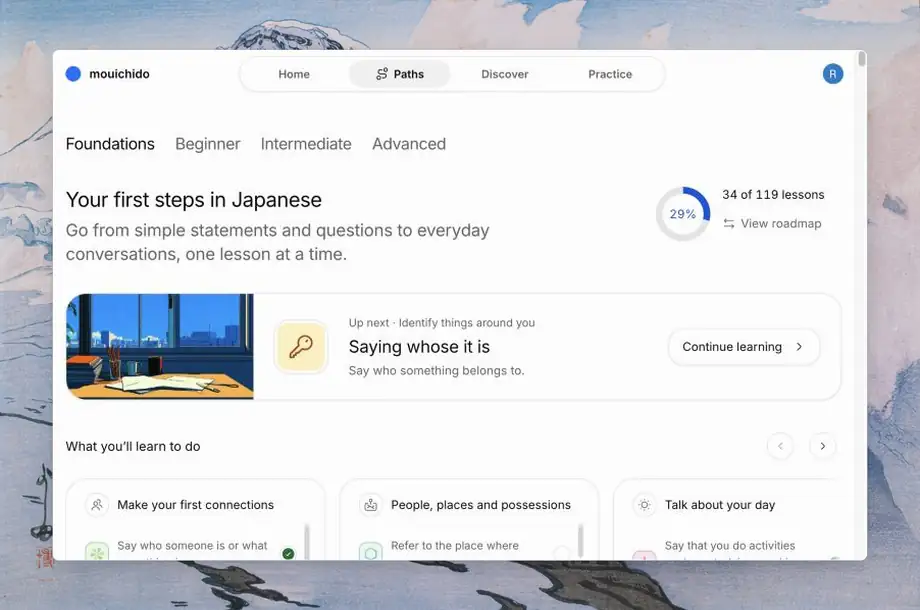Open the Discover tab
920x610 pixels.
click(x=505, y=74)
